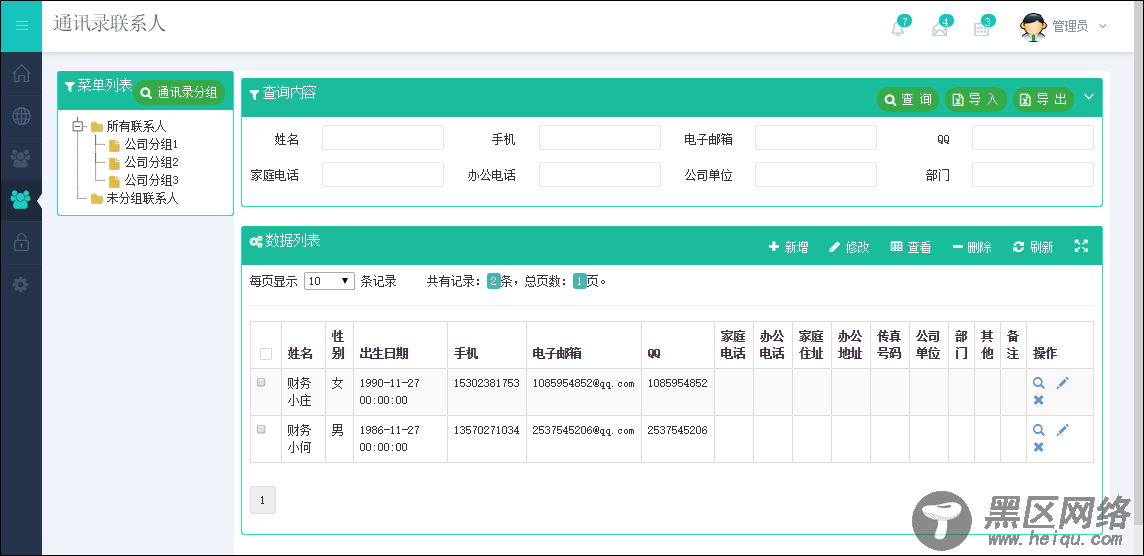
Task: Select 公司分组2 in the tree
Action: 151,162
